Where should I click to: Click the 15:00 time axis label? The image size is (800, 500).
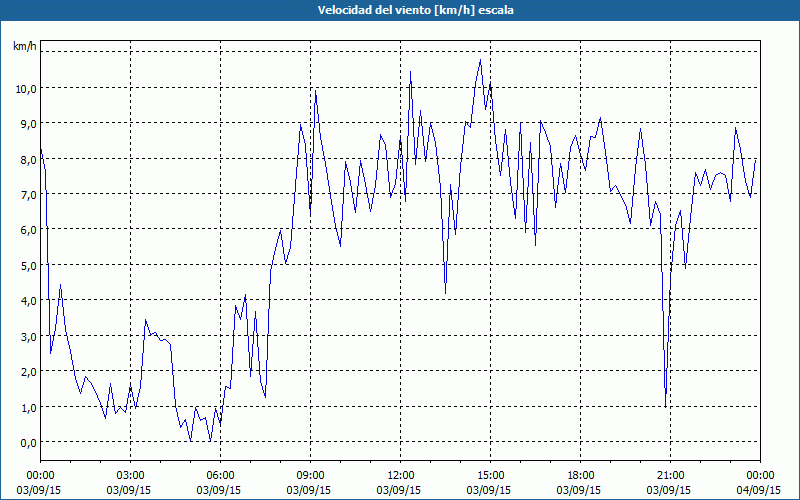490,476
